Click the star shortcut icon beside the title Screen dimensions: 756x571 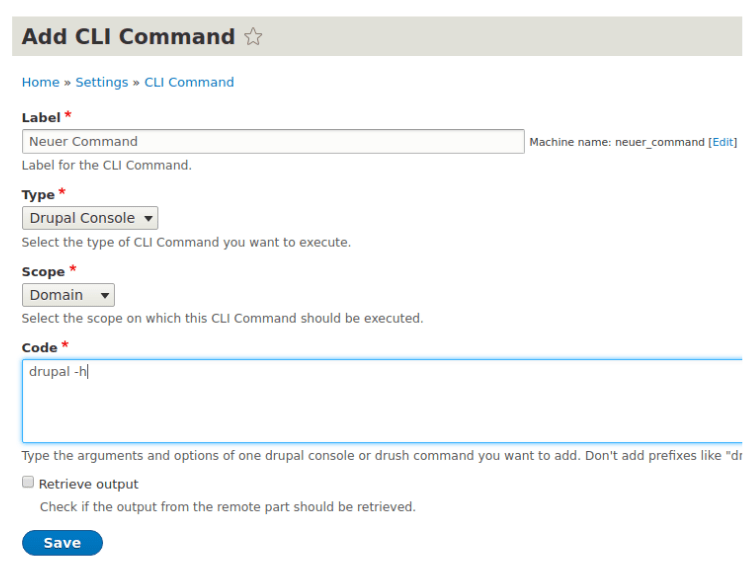click(254, 38)
